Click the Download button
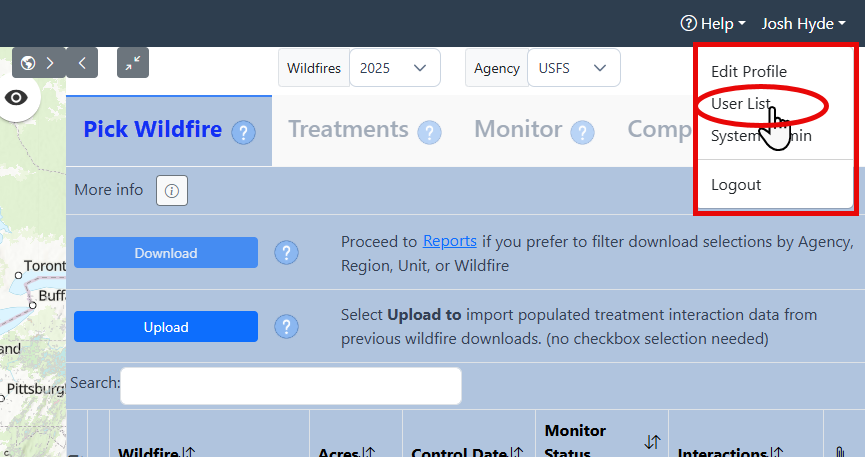This screenshot has width=865, height=457. pyautogui.click(x=166, y=253)
